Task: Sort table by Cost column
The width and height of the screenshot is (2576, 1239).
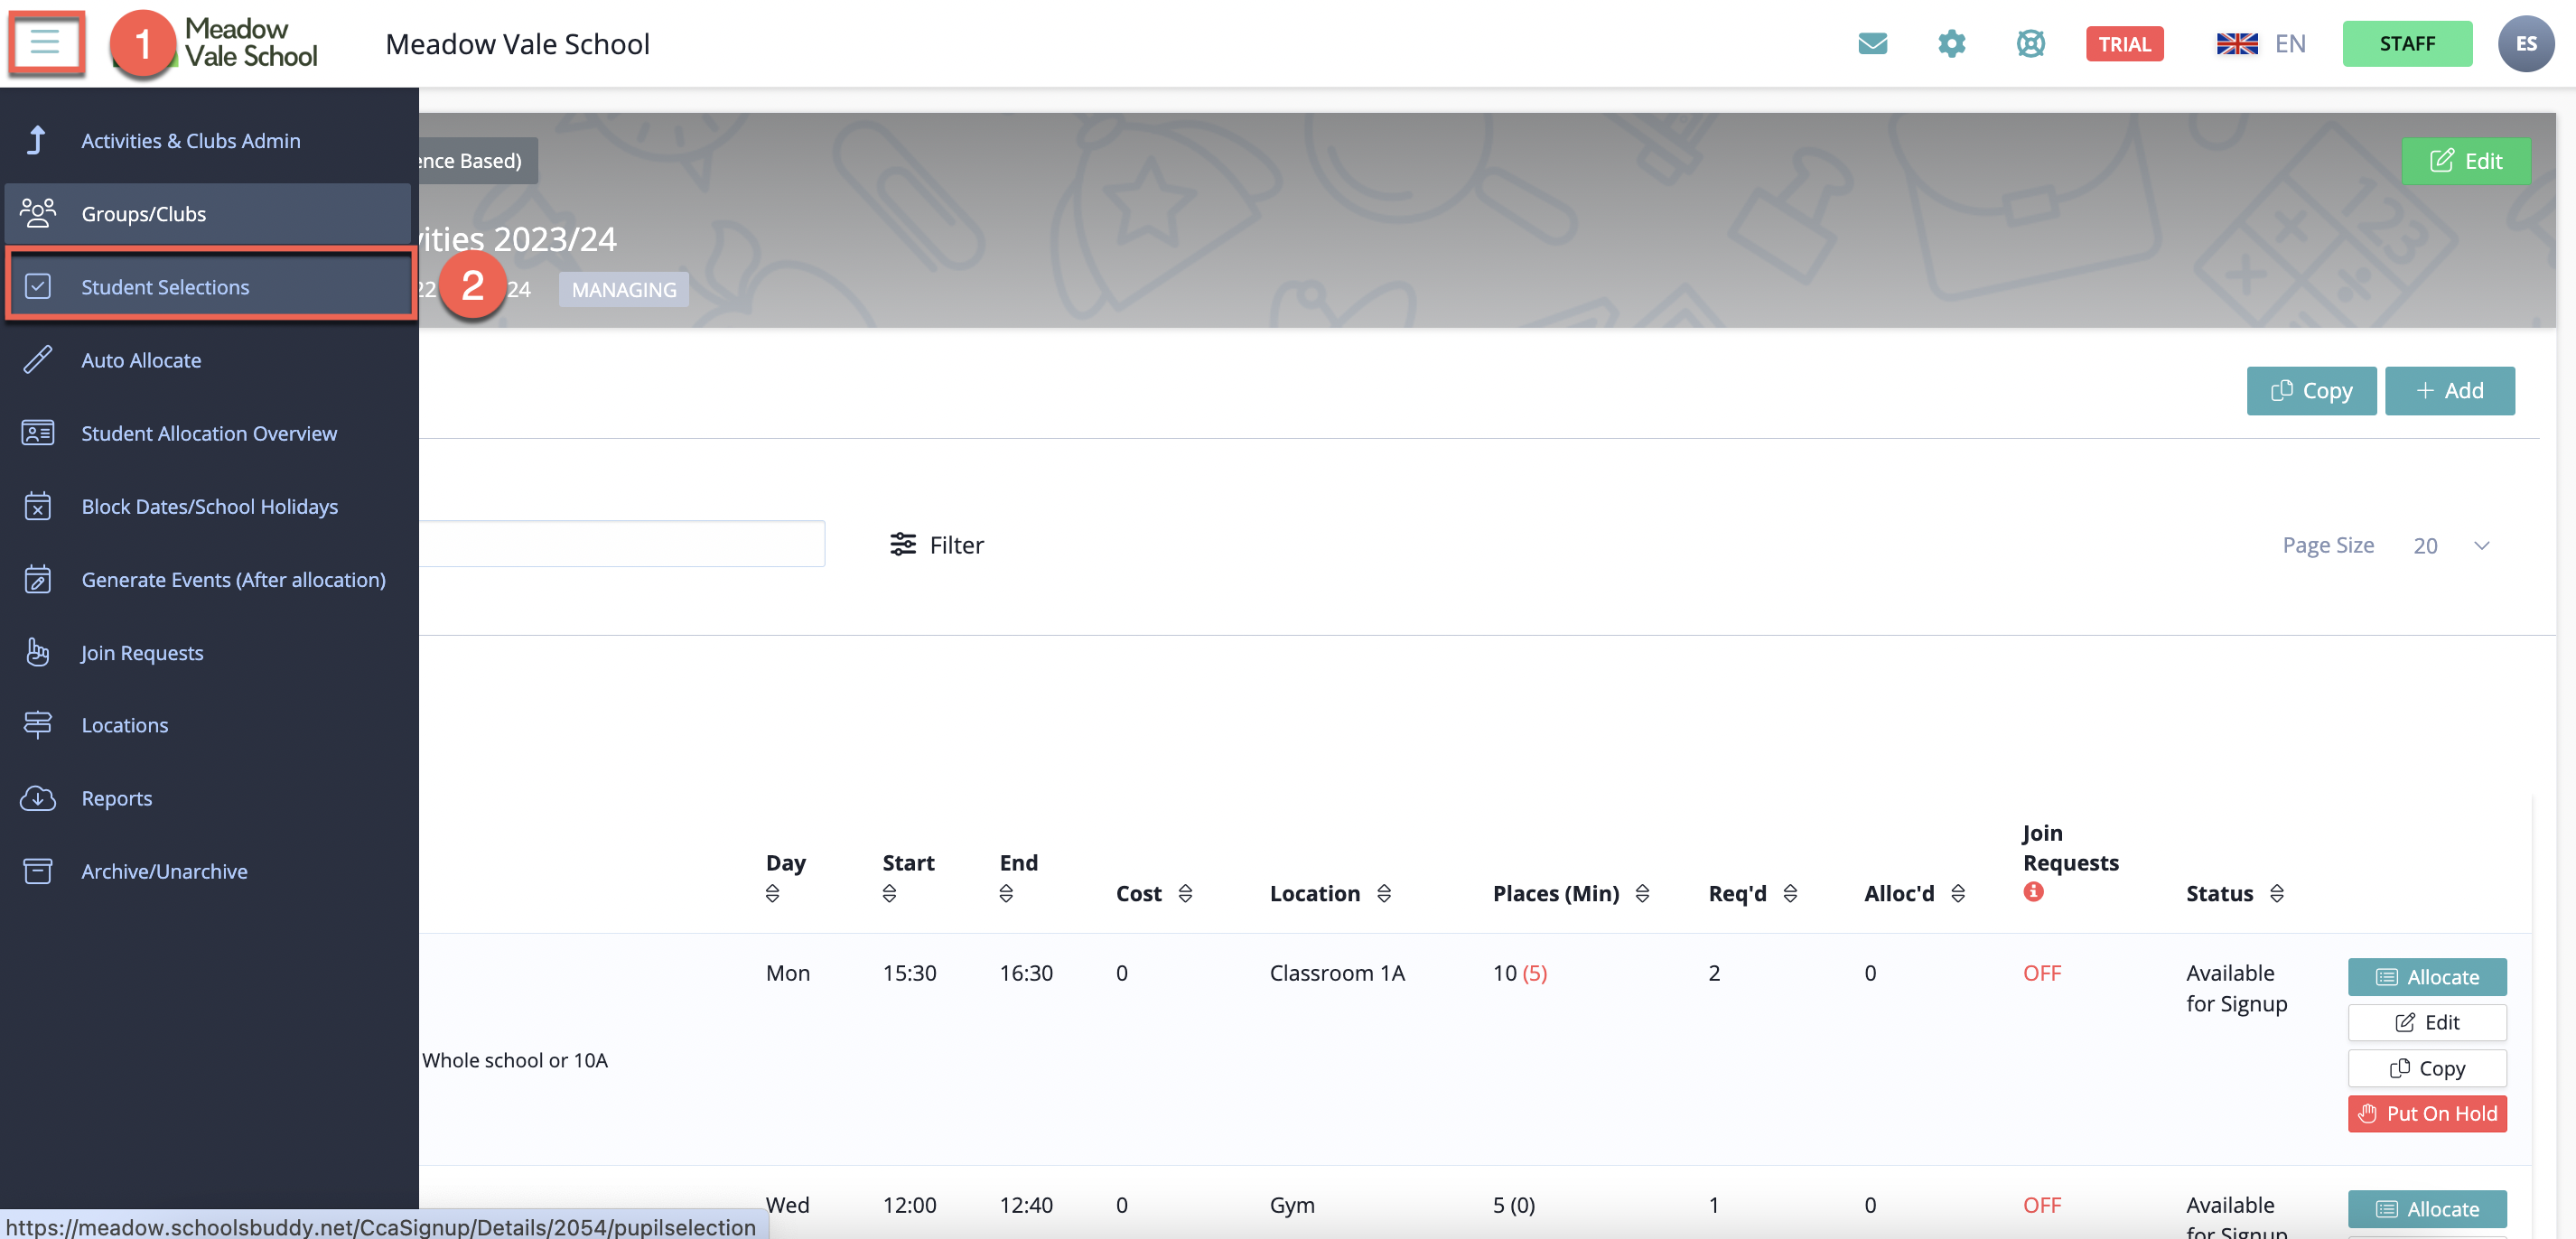Action: pos(1185,893)
